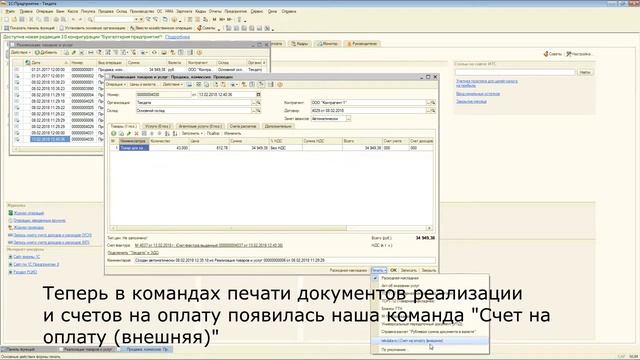The height and width of the screenshot is (360, 640).
Task: Open the 'Справка' menu
Action: click(x=289, y=11)
